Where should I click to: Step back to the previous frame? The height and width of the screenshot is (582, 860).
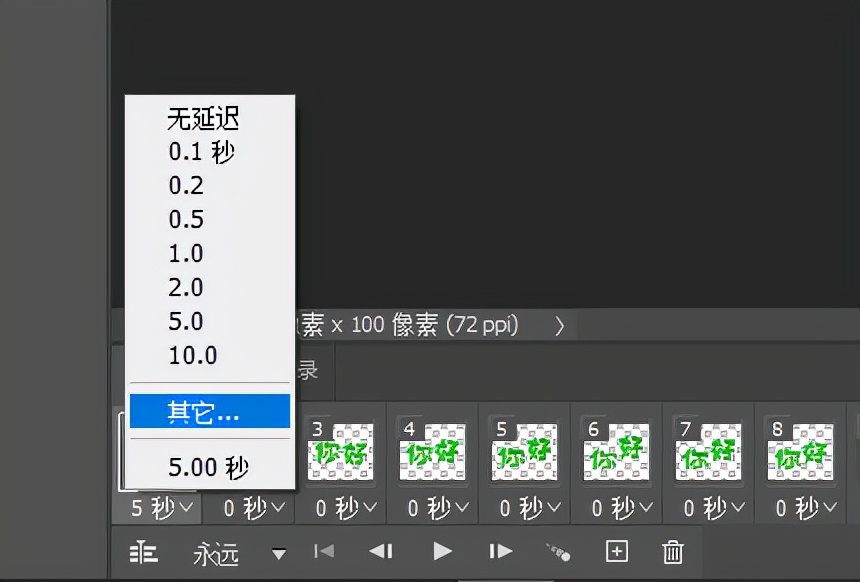click(x=381, y=552)
